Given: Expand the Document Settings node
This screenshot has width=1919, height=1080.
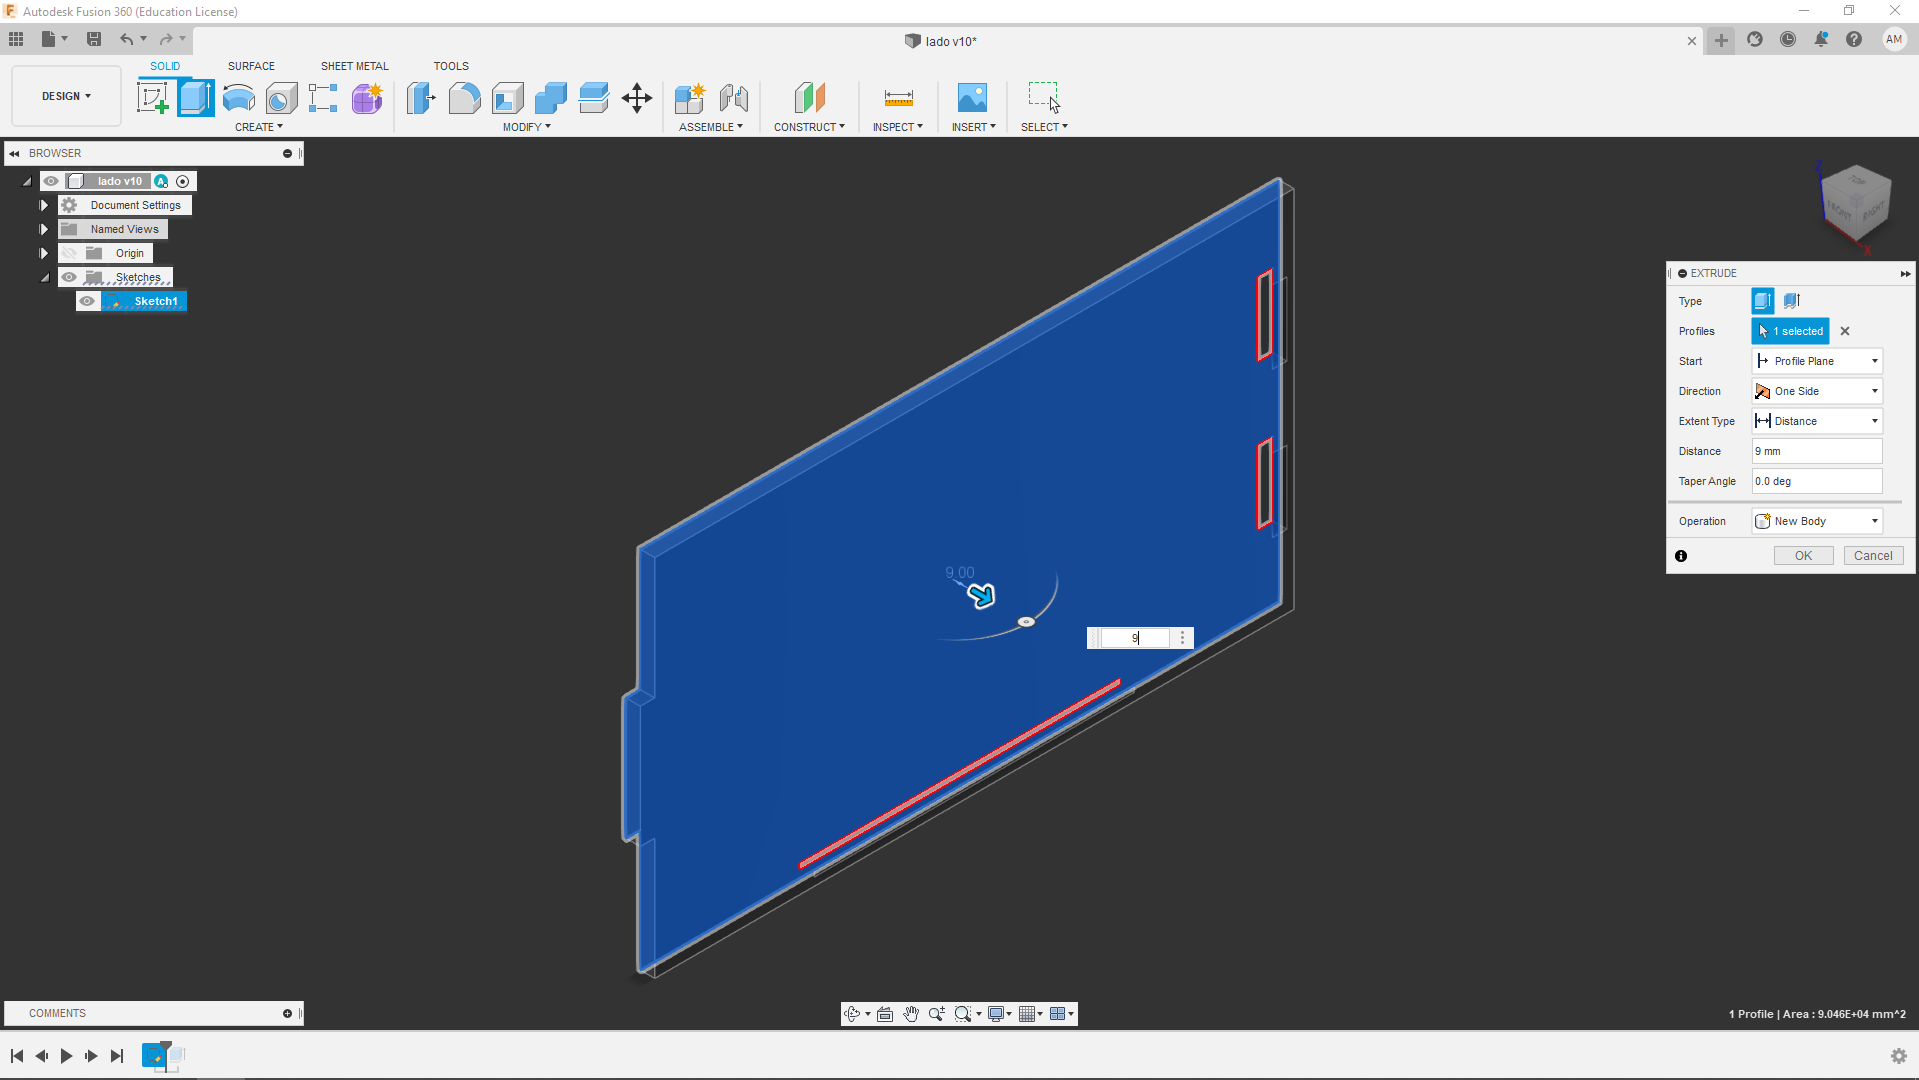Looking at the screenshot, I should click(44, 205).
